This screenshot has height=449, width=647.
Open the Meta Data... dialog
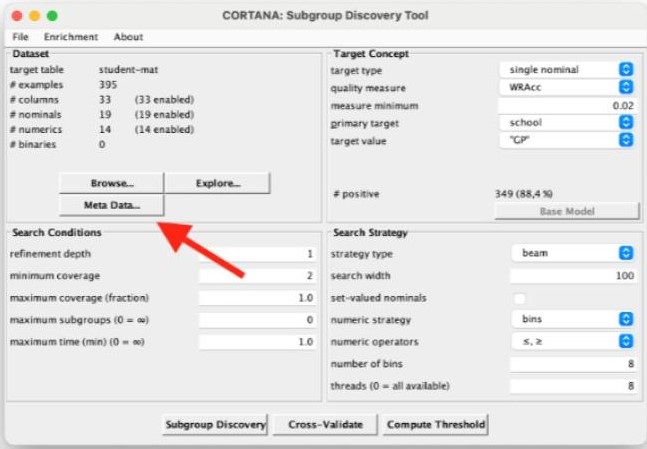pos(112,205)
